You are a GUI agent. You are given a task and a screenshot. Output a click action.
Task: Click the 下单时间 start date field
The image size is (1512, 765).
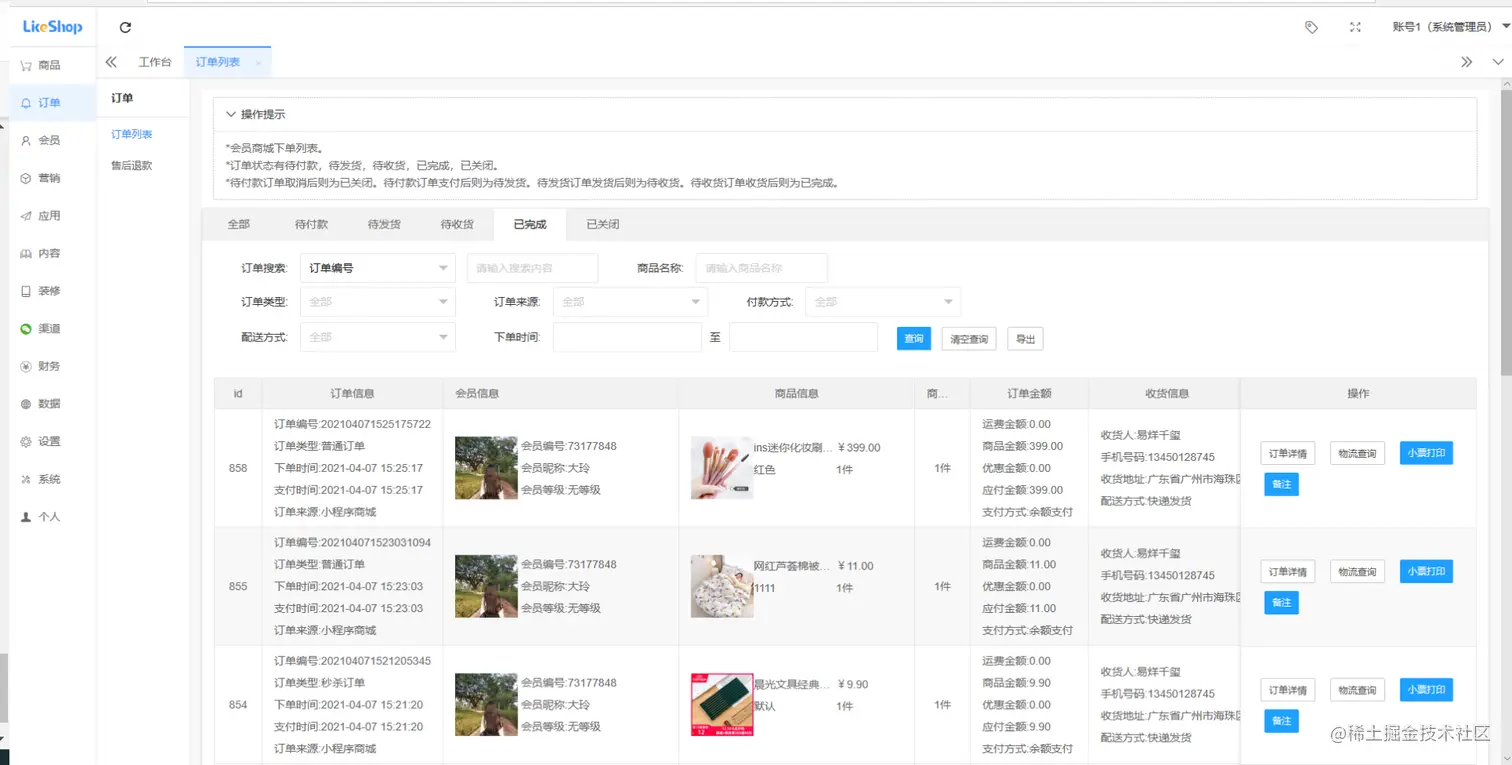tap(627, 337)
